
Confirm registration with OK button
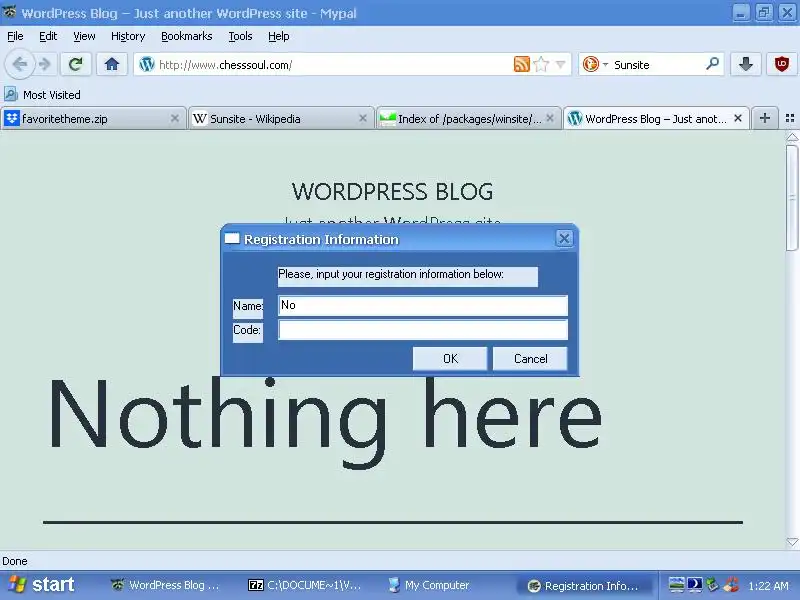point(450,359)
